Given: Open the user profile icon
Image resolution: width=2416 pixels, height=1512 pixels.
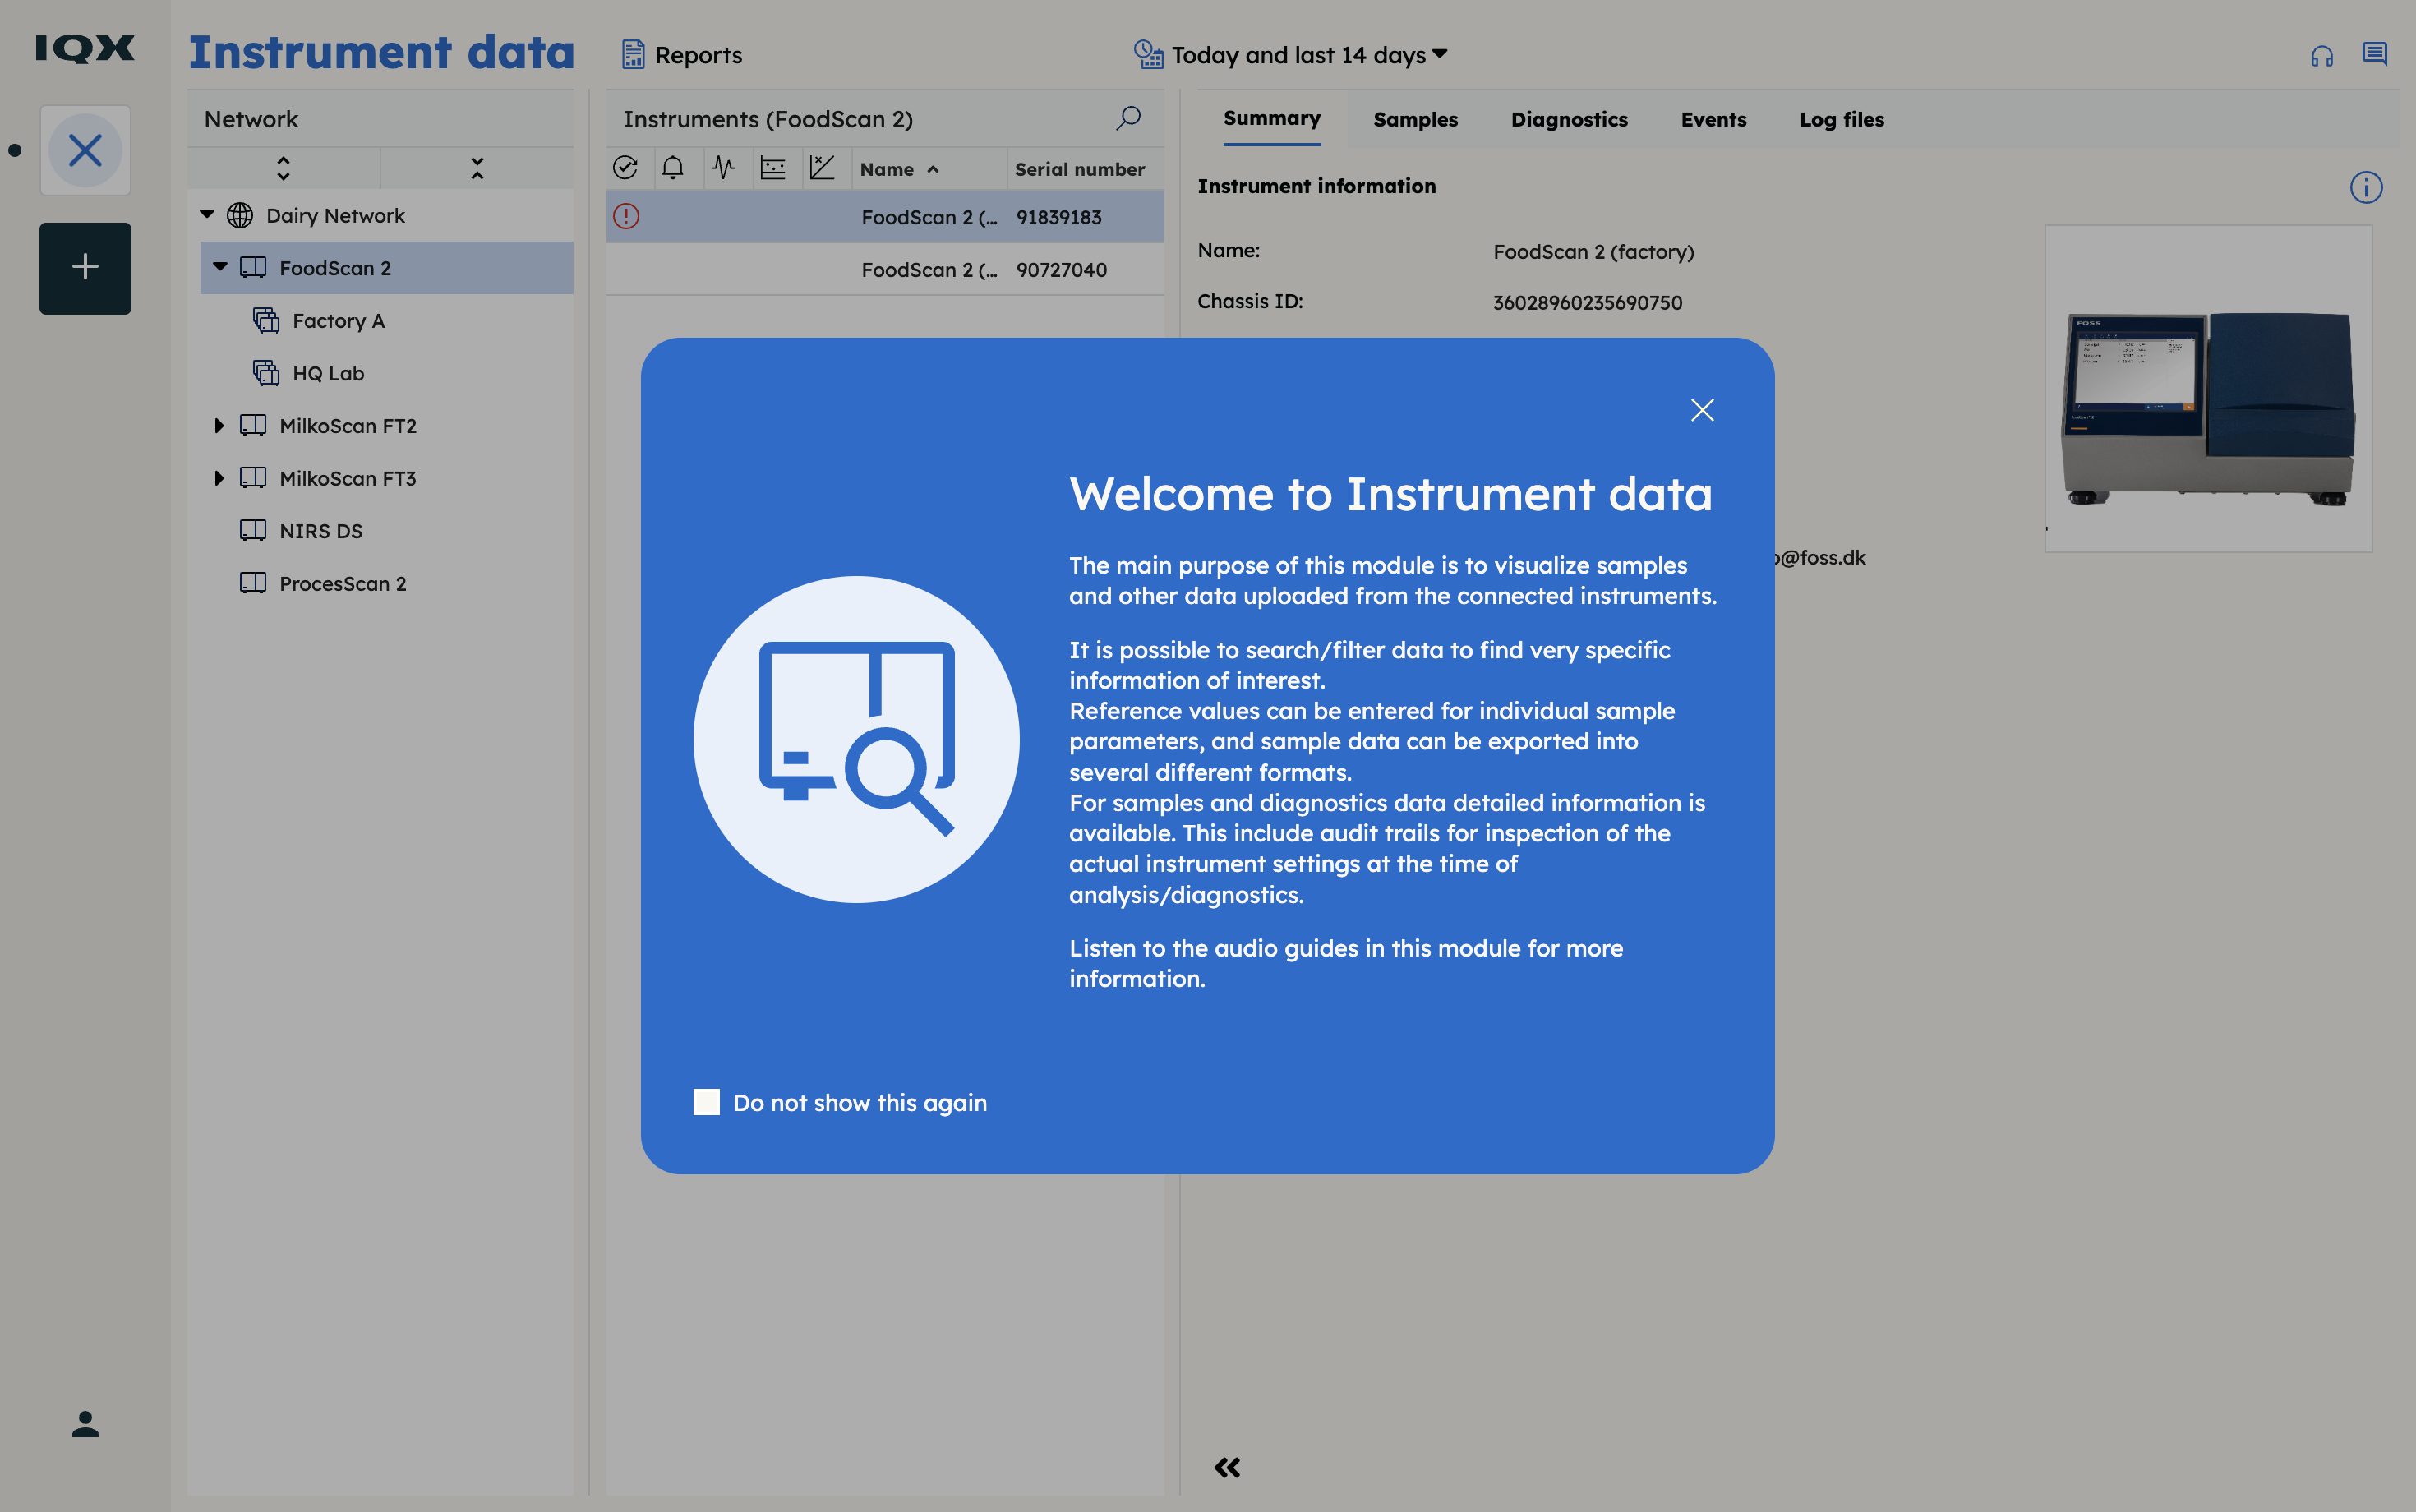Looking at the screenshot, I should point(85,1423).
